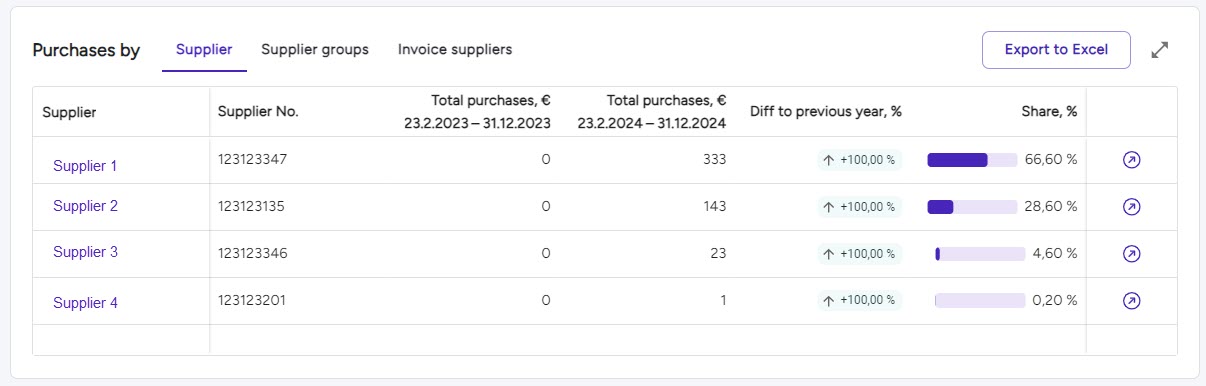Viewport: 1206px width, 386px height.
Task: Open details arrow icon for Supplier 1
Action: [x=1132, y=160]
